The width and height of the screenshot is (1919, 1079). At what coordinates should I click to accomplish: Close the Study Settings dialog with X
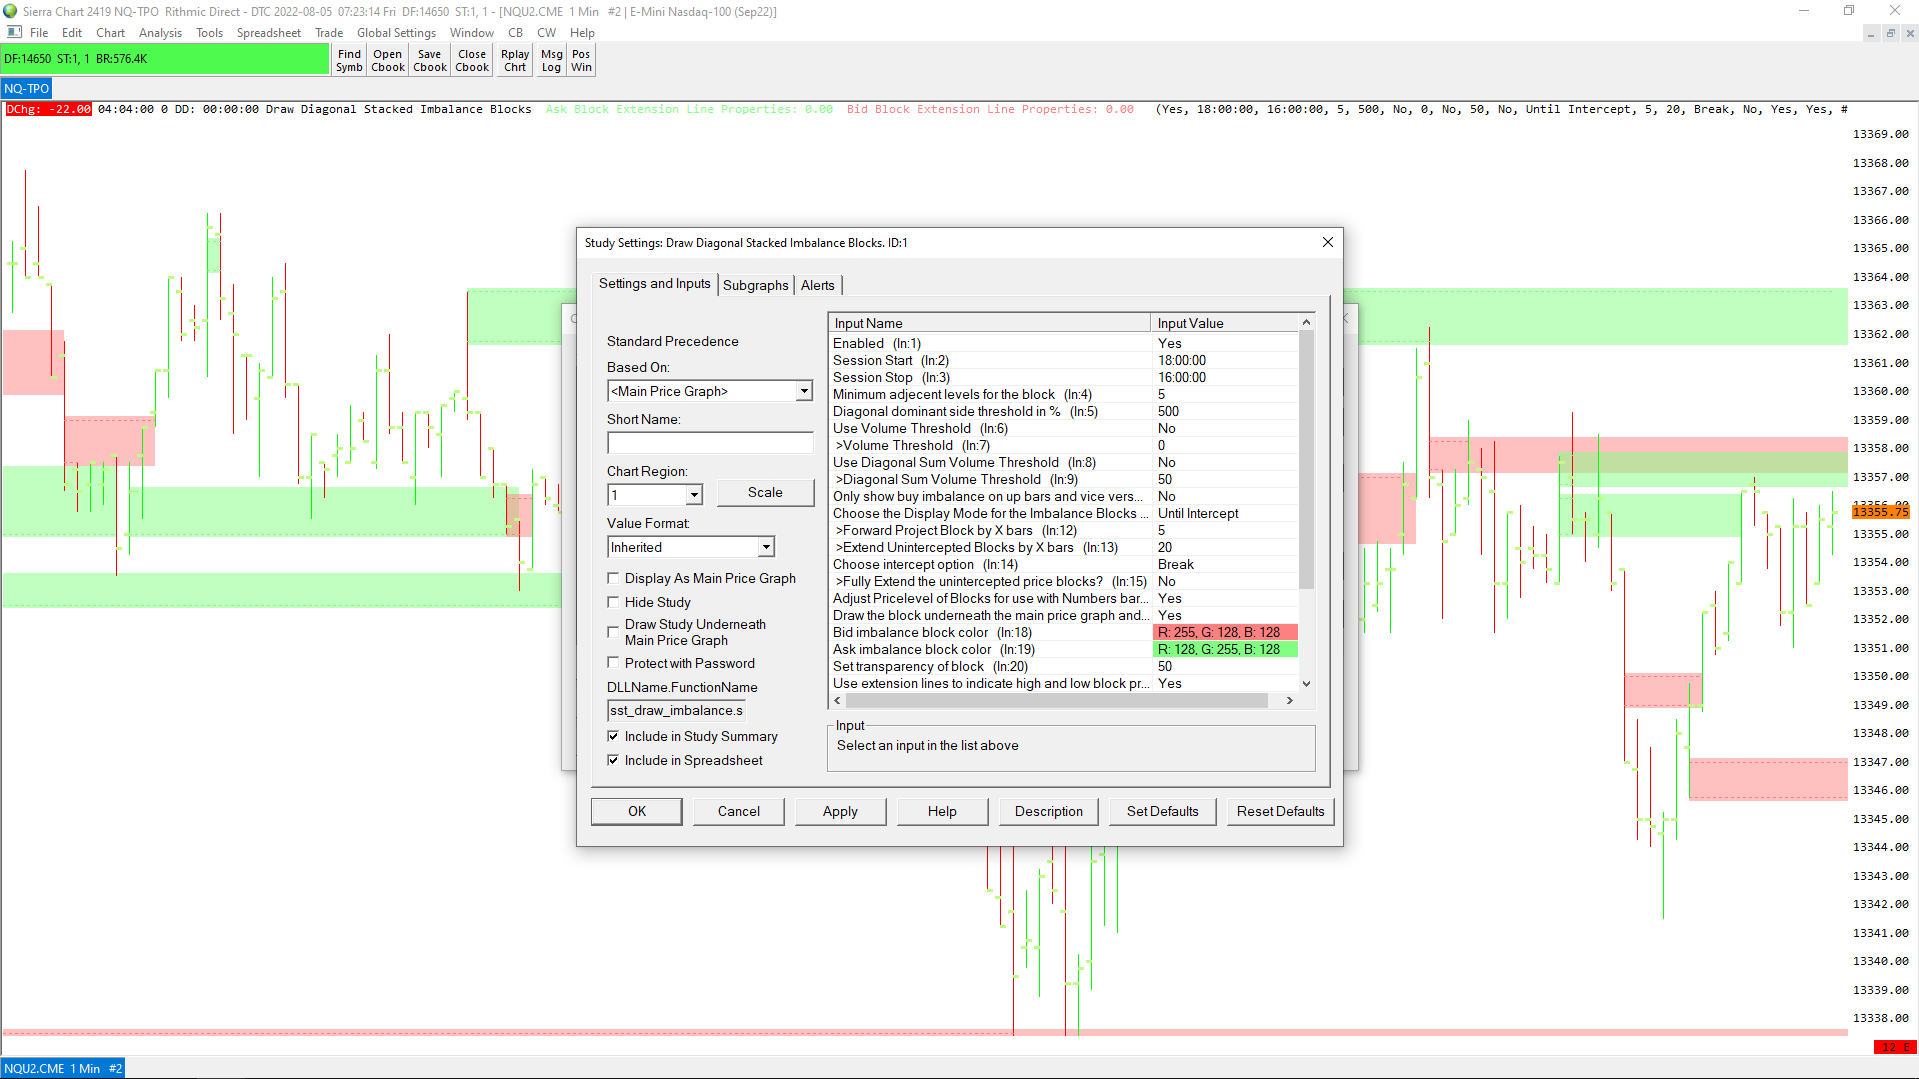(x=1327, y=242)
